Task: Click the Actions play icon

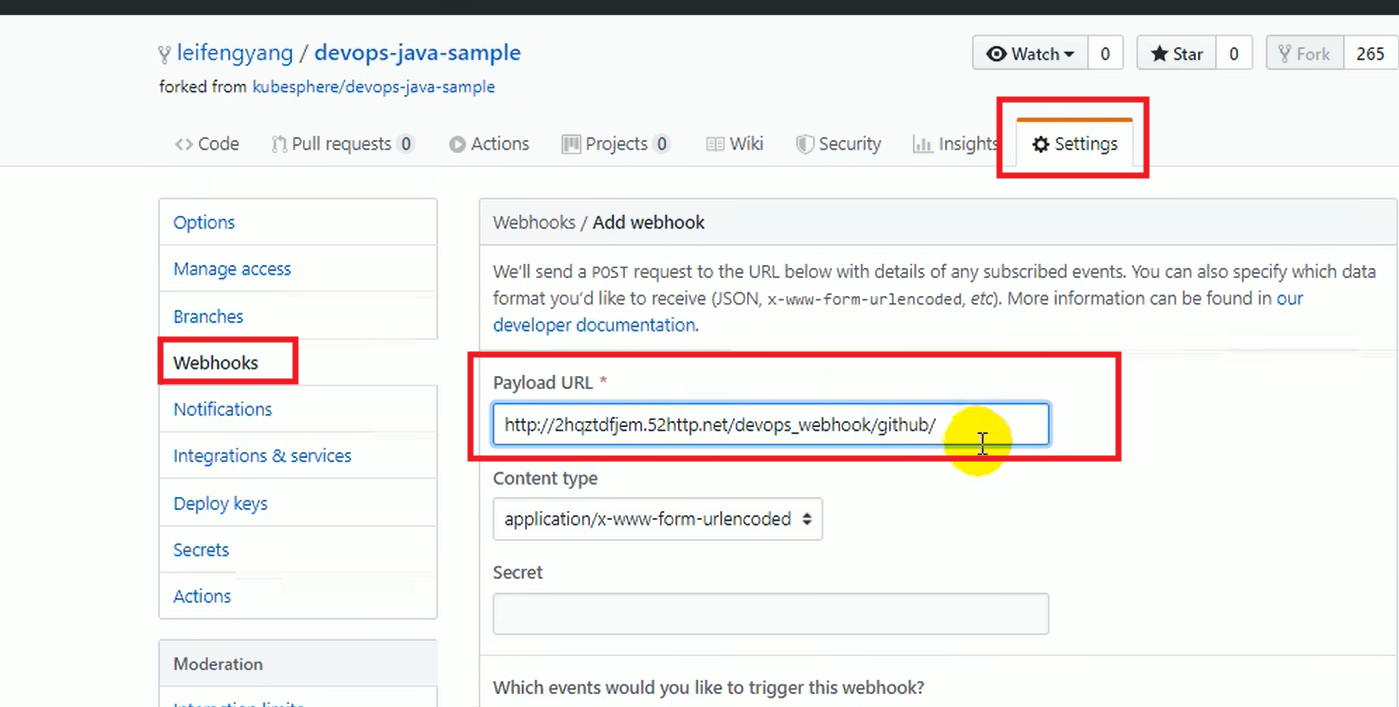Action: click(457, 144)
